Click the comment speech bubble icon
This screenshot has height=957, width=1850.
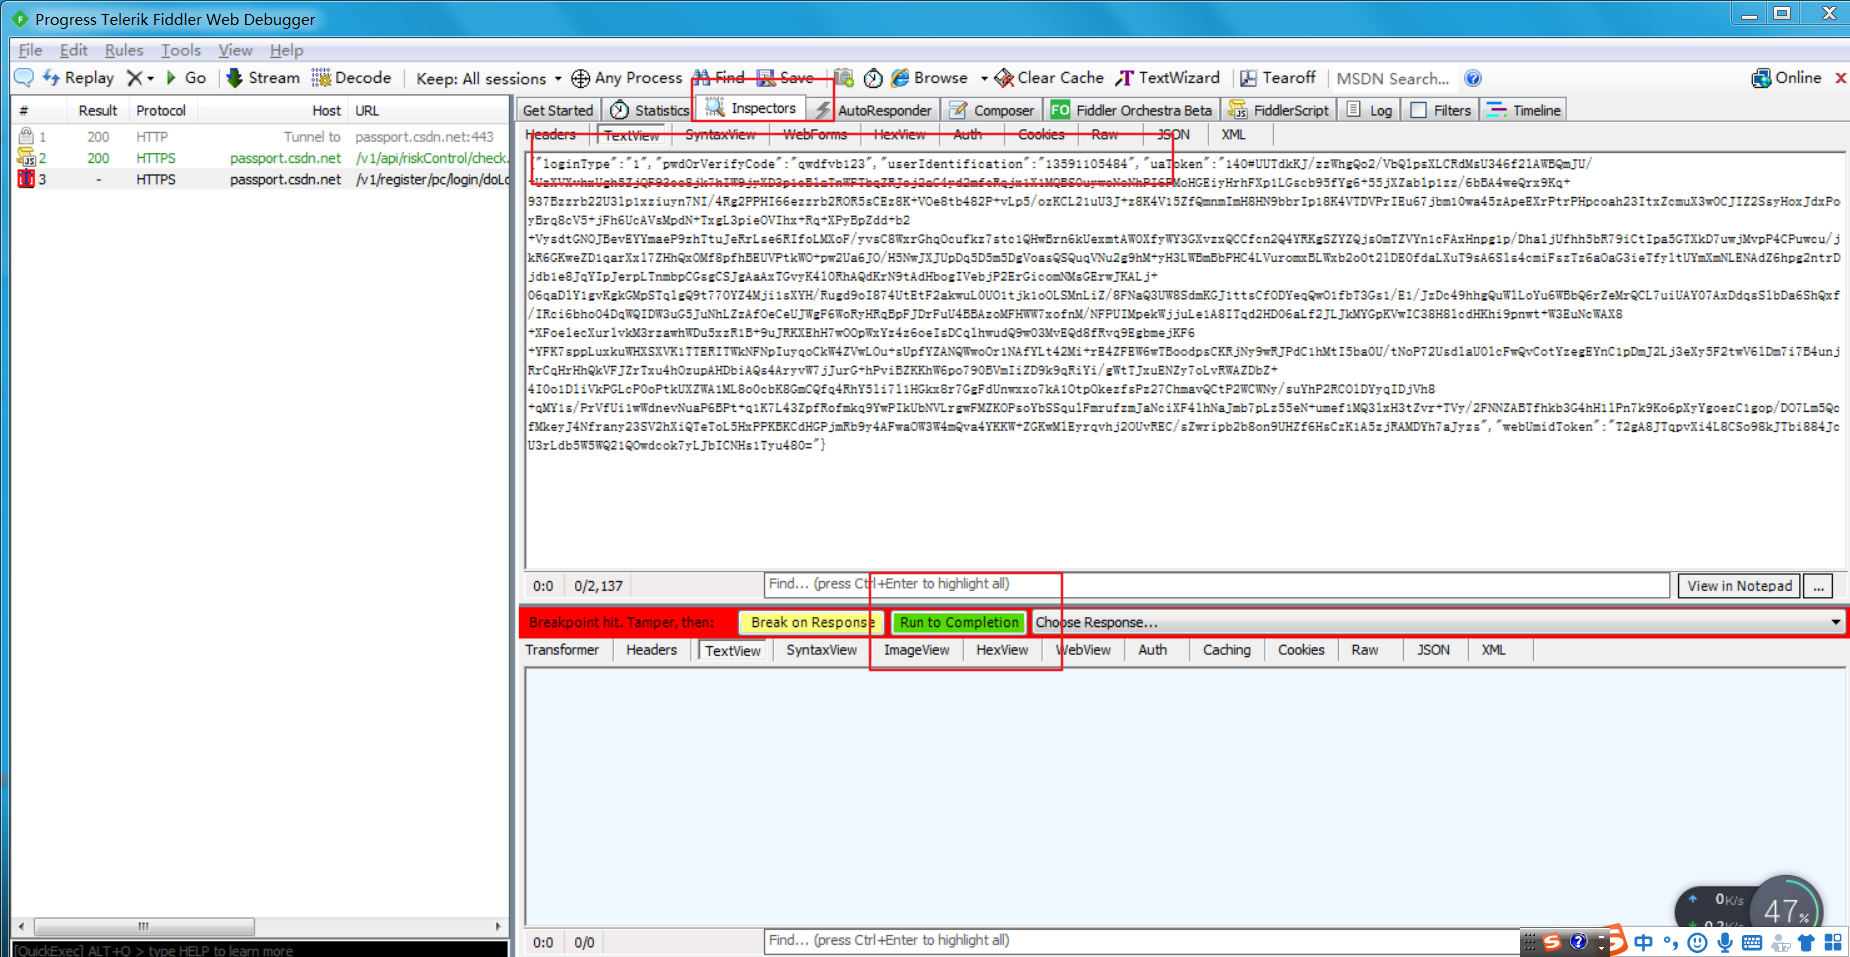point(23,78)
